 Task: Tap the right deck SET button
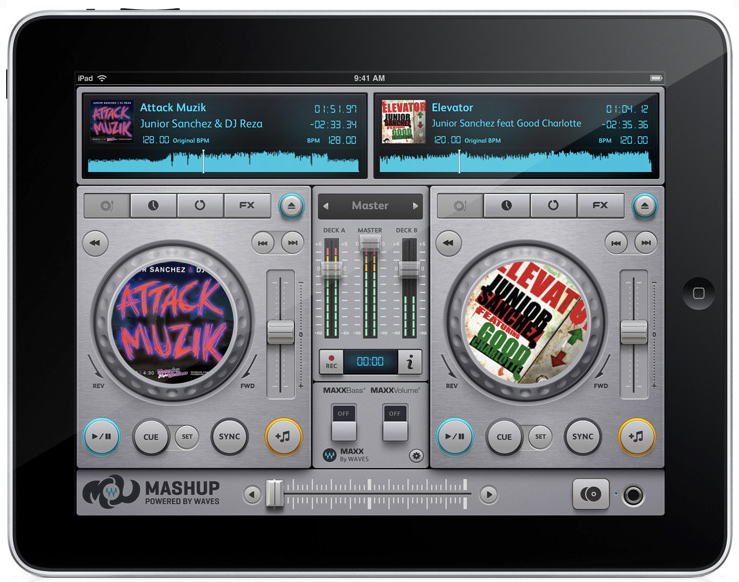pos(540,437)
